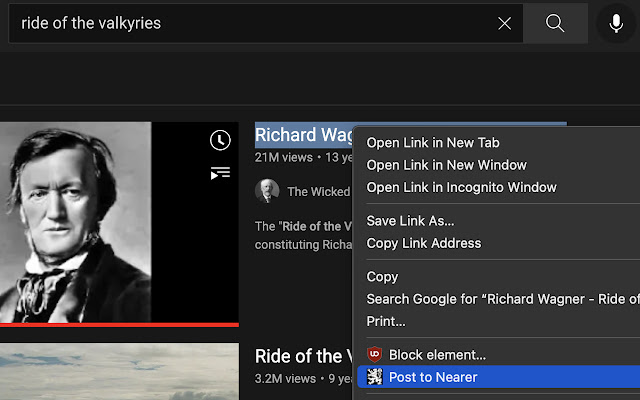
Task: Click the description text starting 'The "Ride of the V'
Action: [304, 236]
